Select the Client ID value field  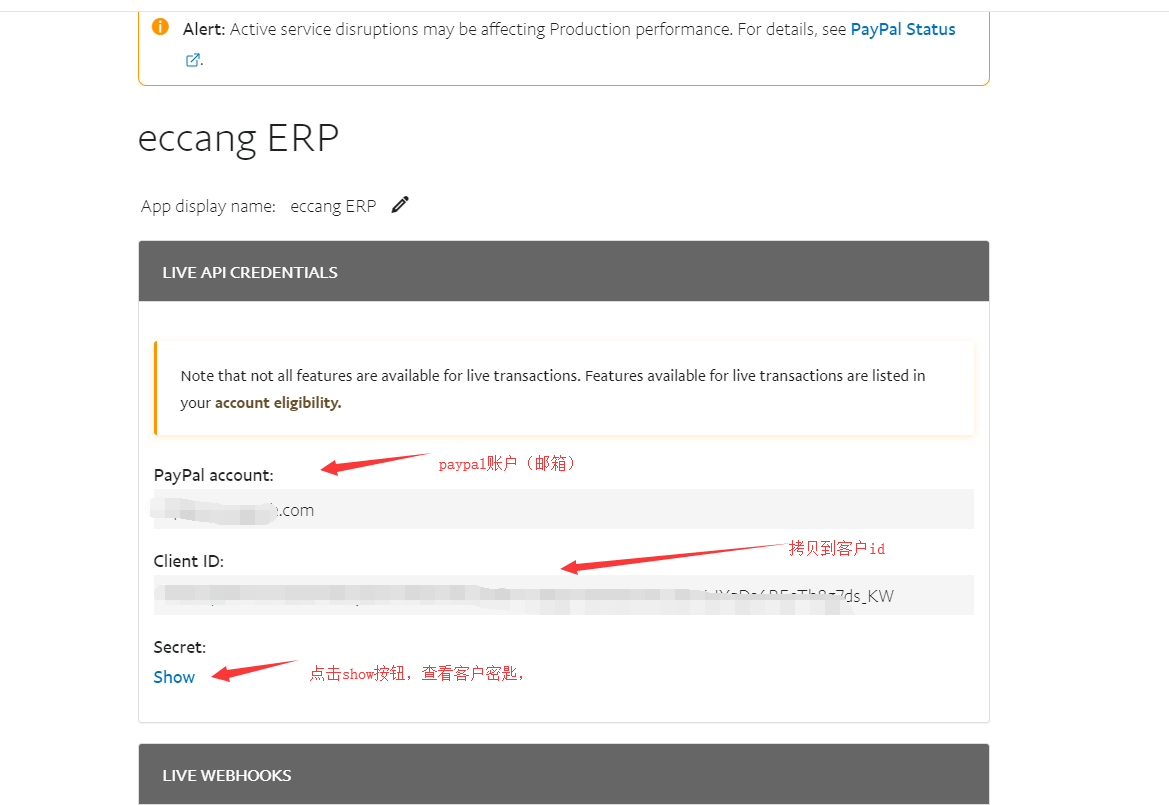(564, 595)
